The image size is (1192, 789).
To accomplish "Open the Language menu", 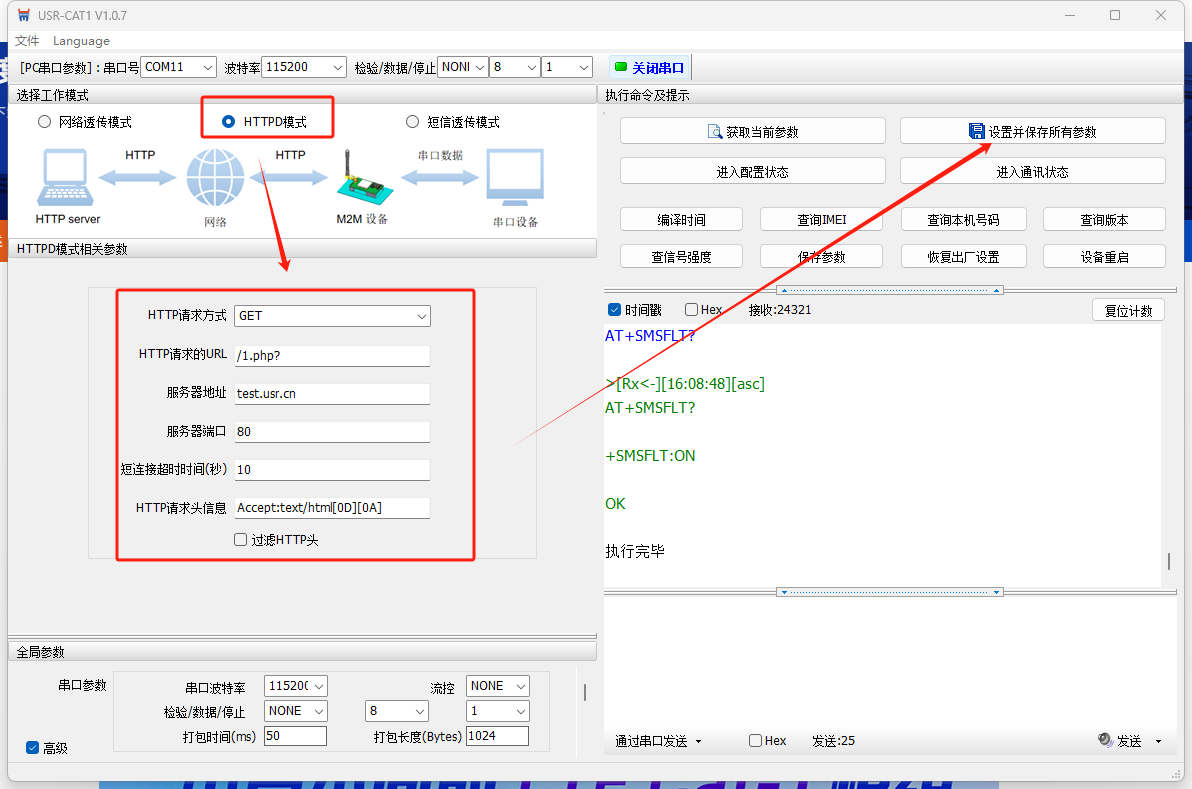I will click(x=81, y=41).
